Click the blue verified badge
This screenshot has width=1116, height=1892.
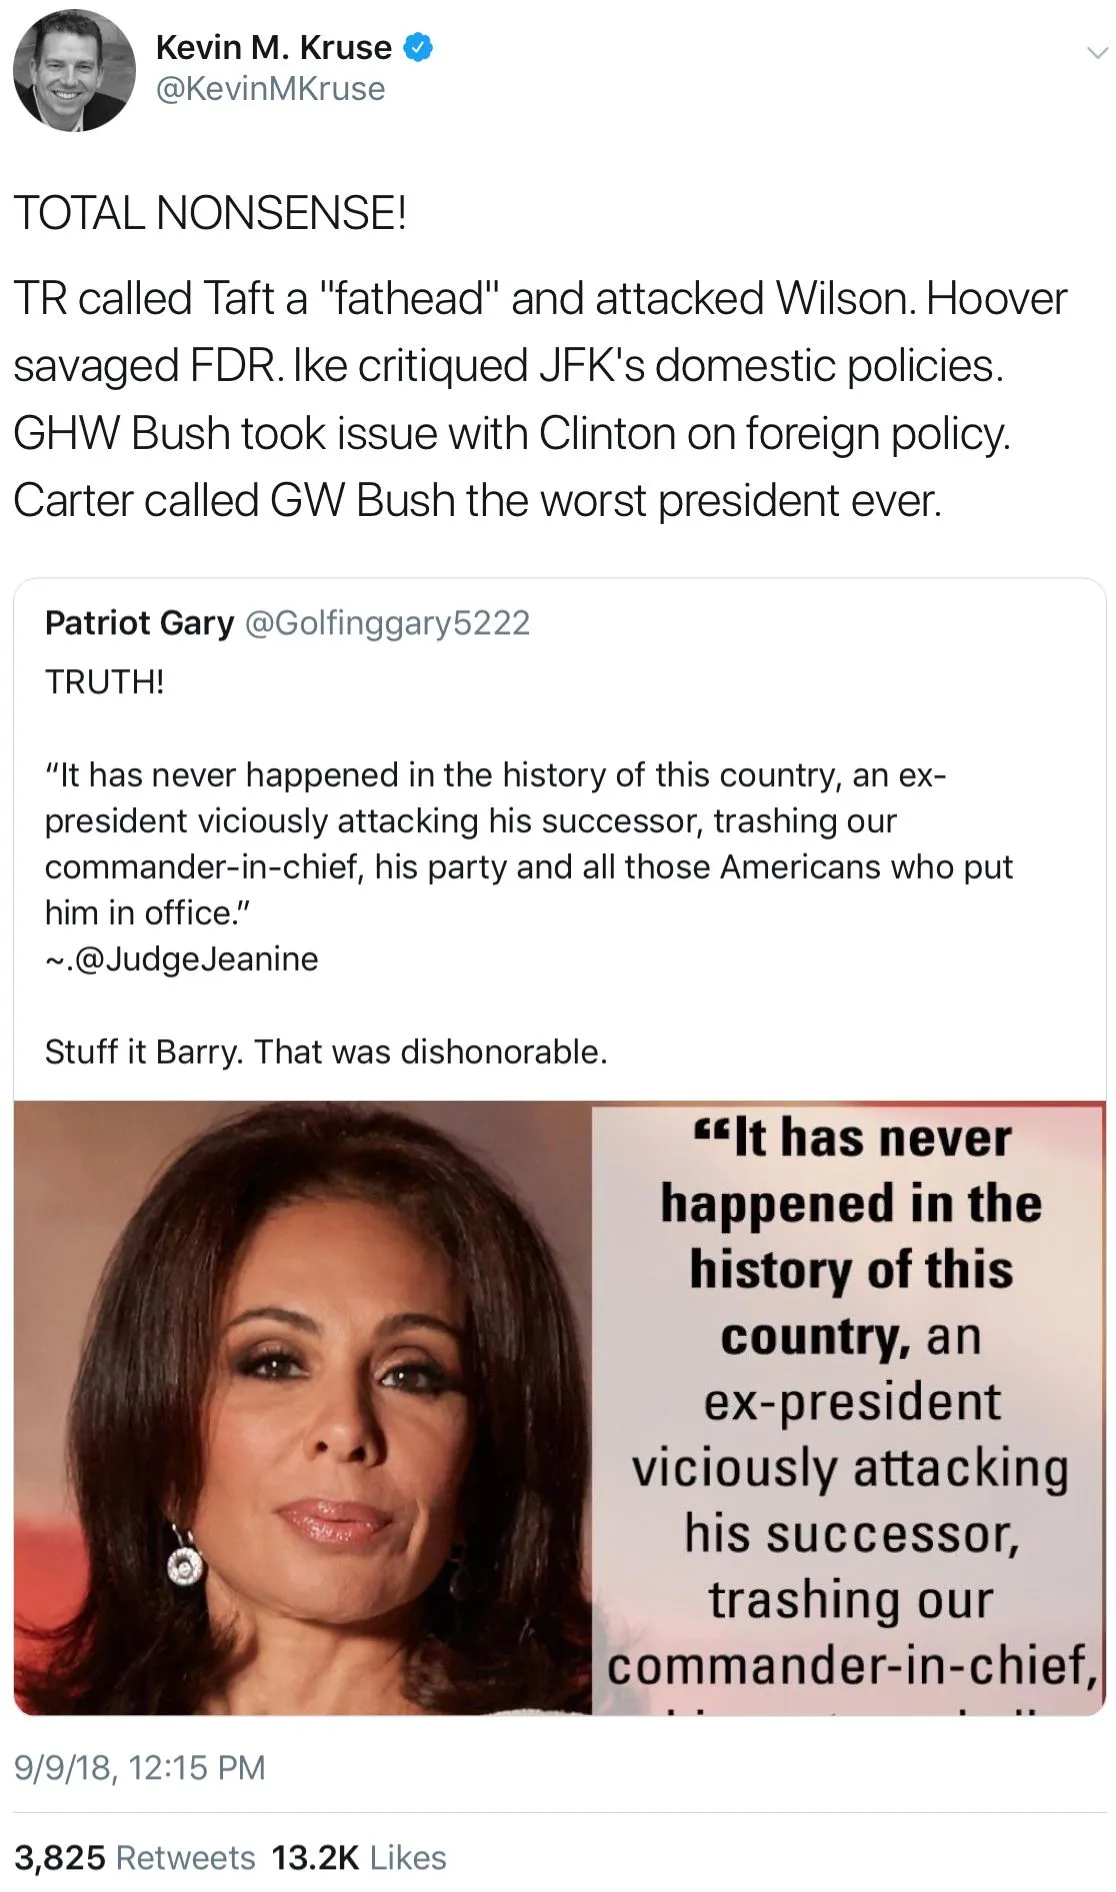418,47
